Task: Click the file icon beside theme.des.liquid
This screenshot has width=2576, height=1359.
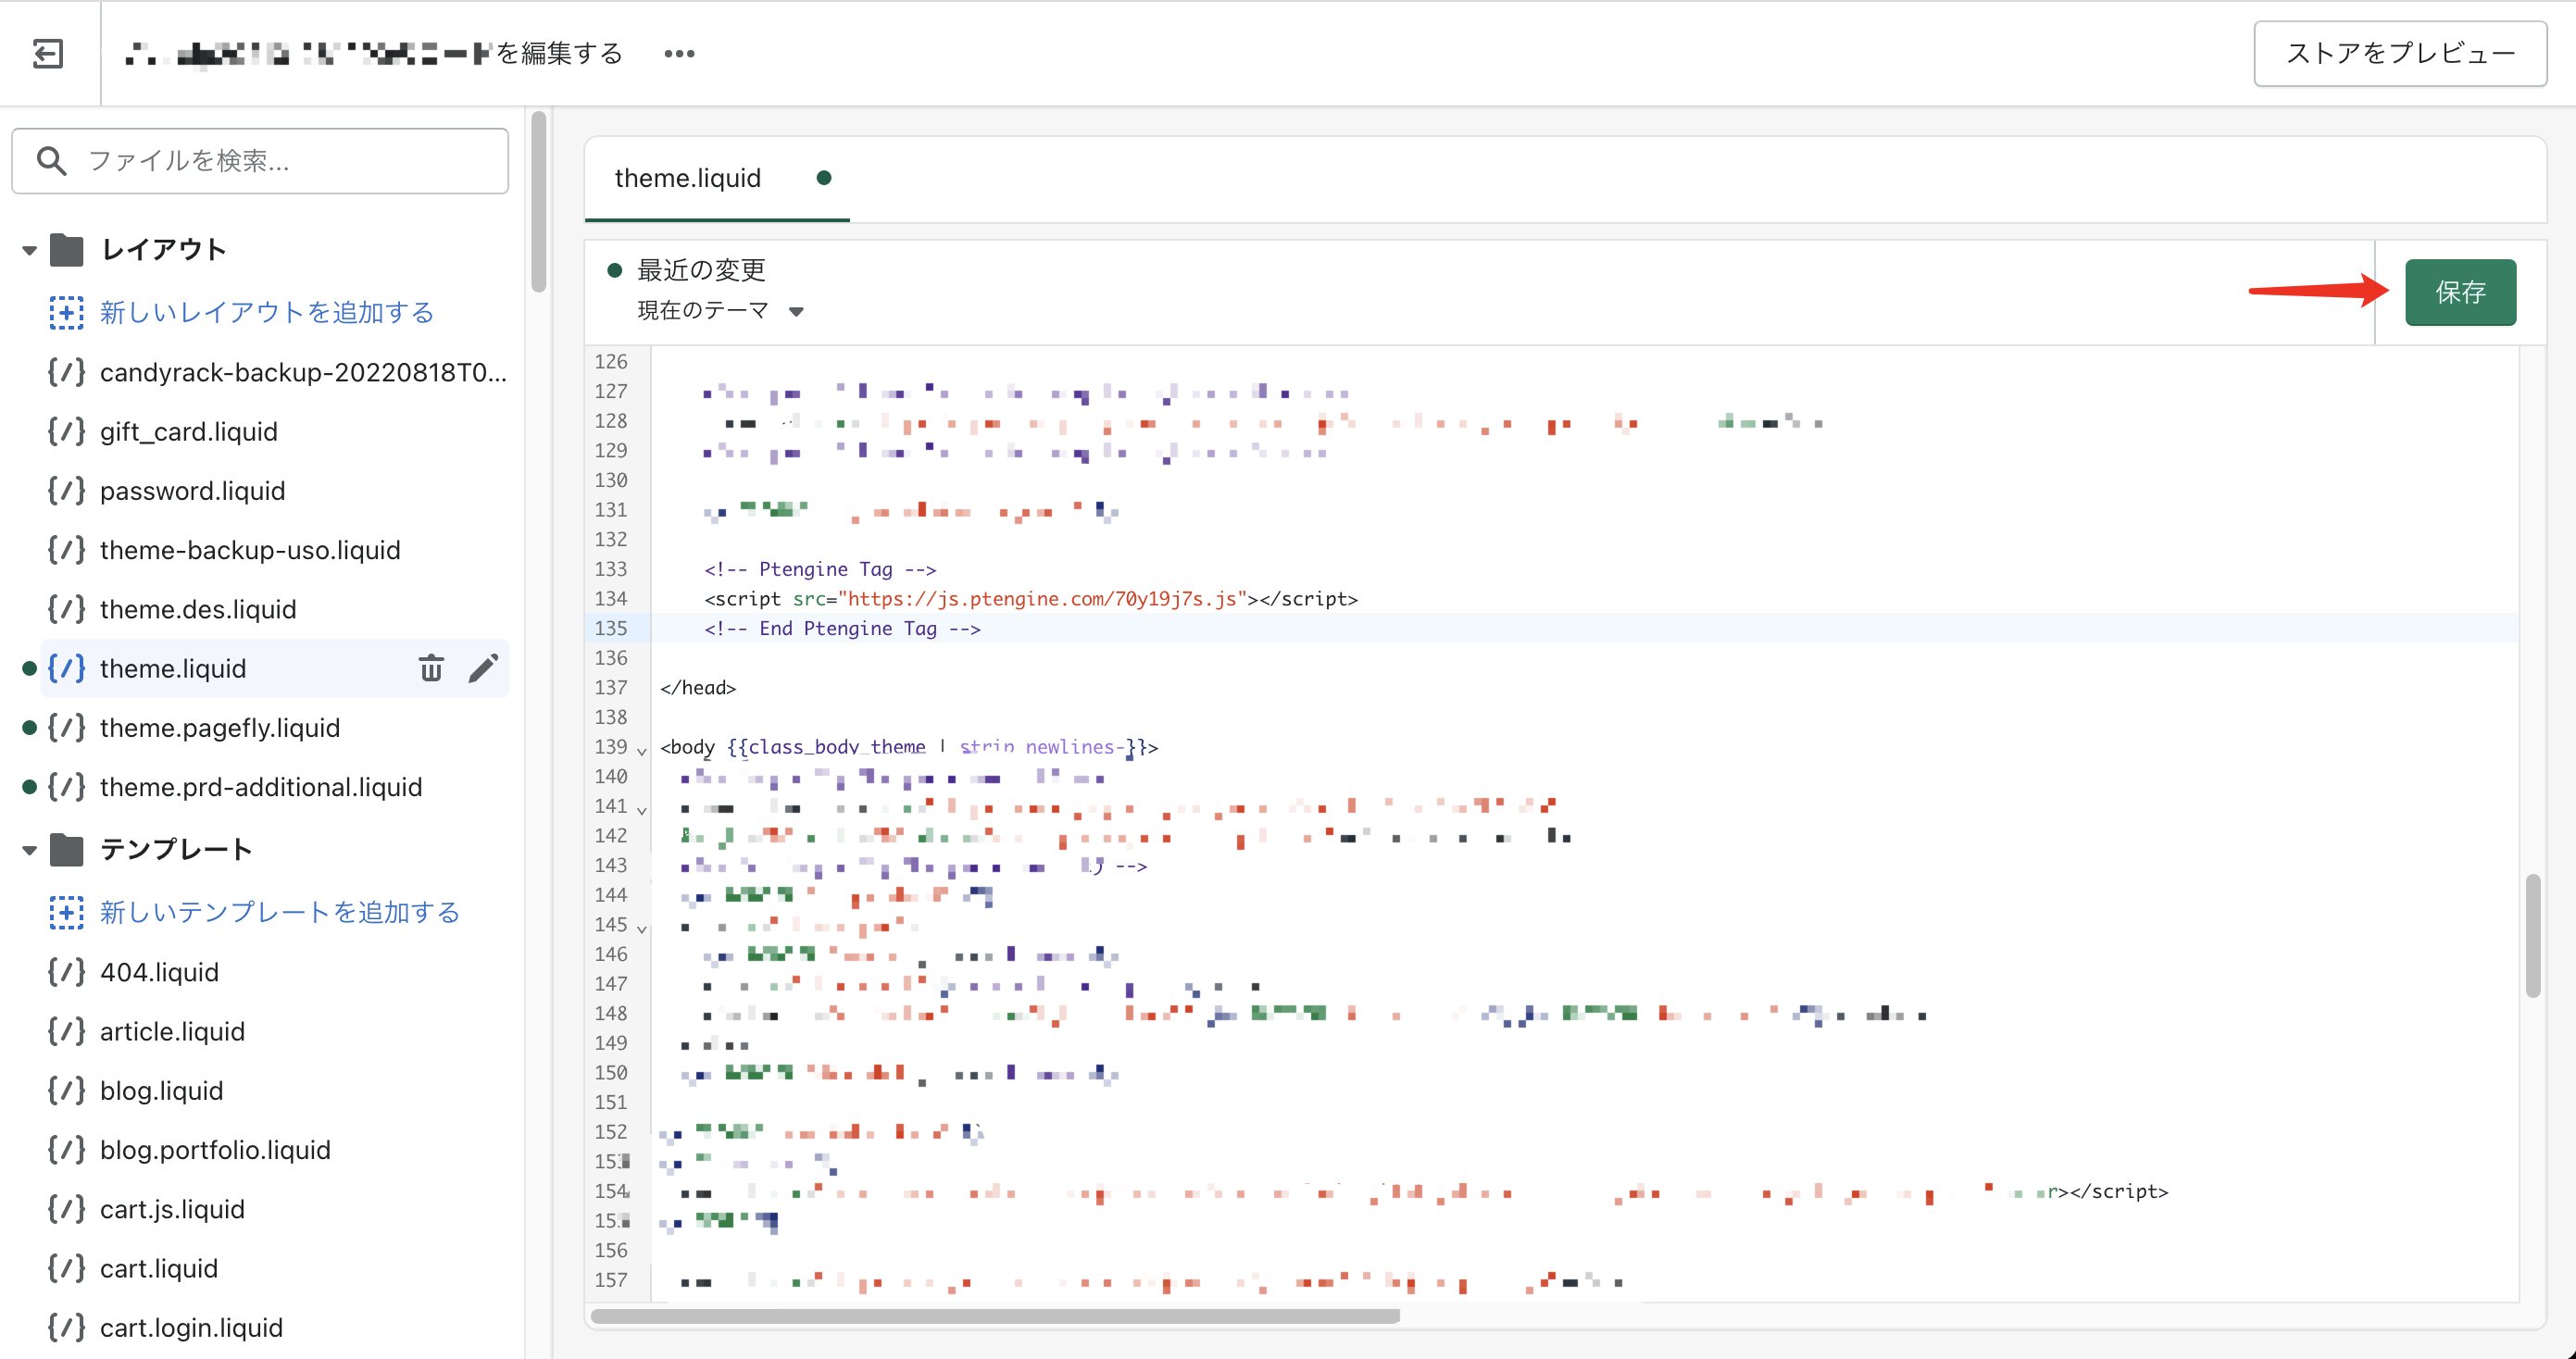Action: (x=67, y=609)
